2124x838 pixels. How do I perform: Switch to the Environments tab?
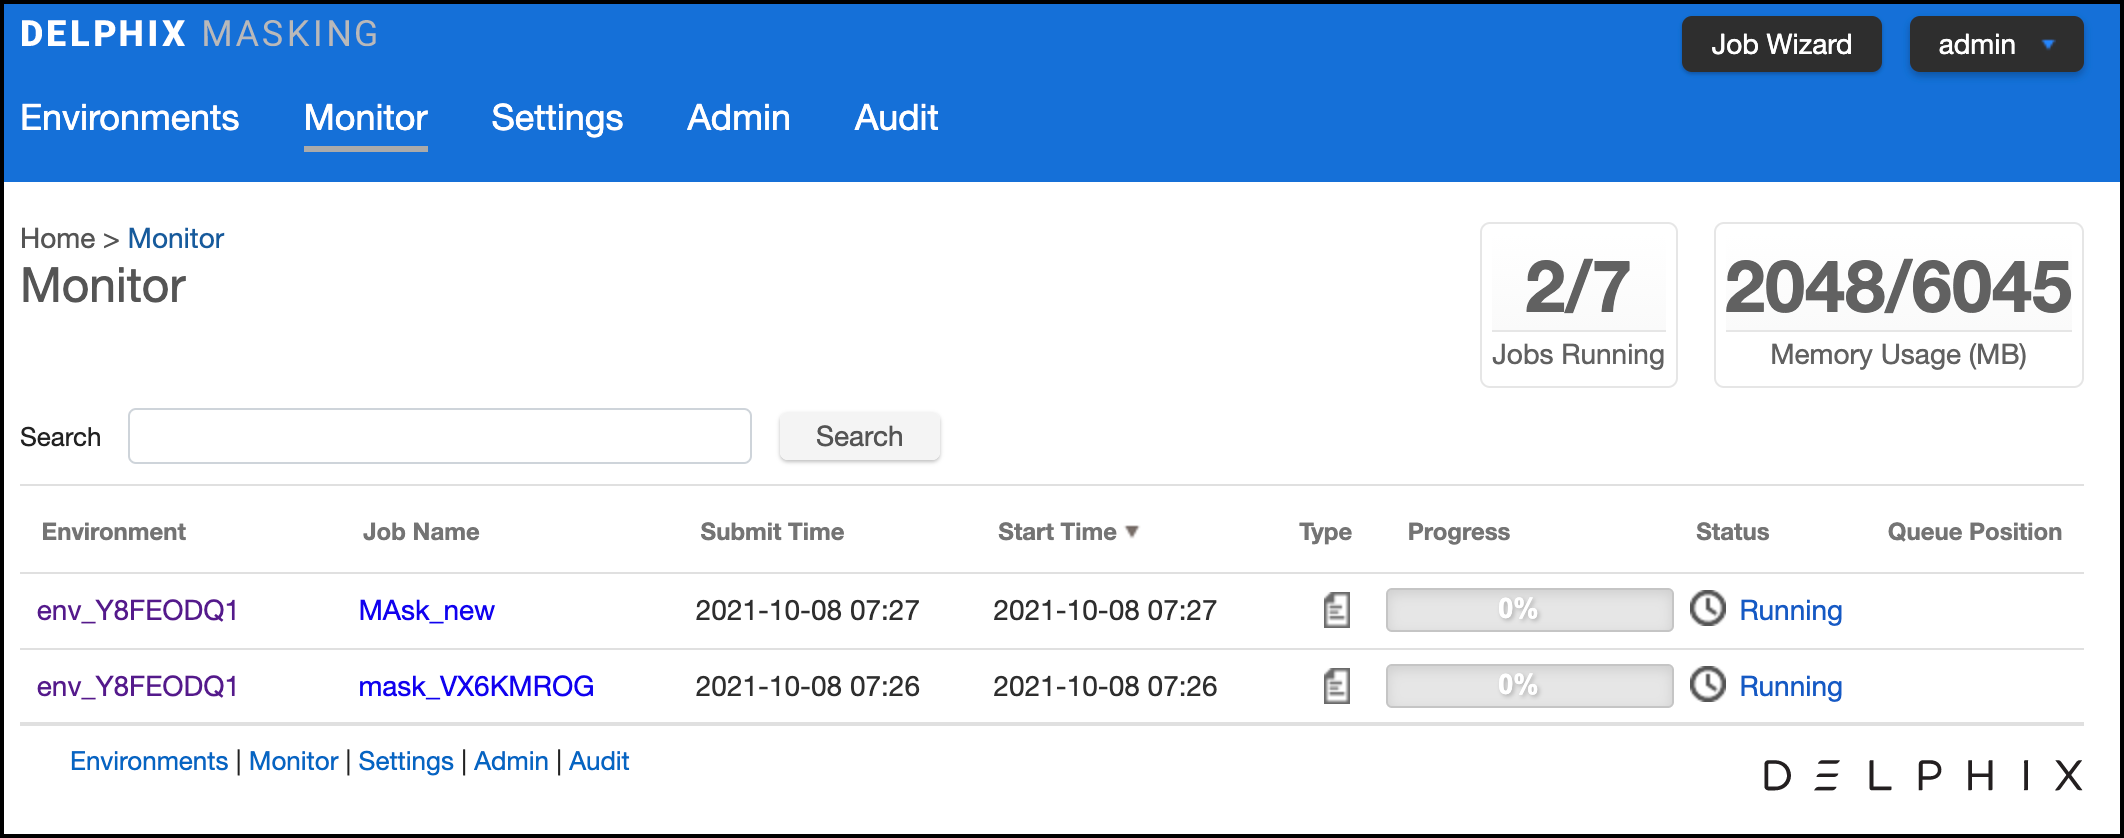[x=130, y=118]
